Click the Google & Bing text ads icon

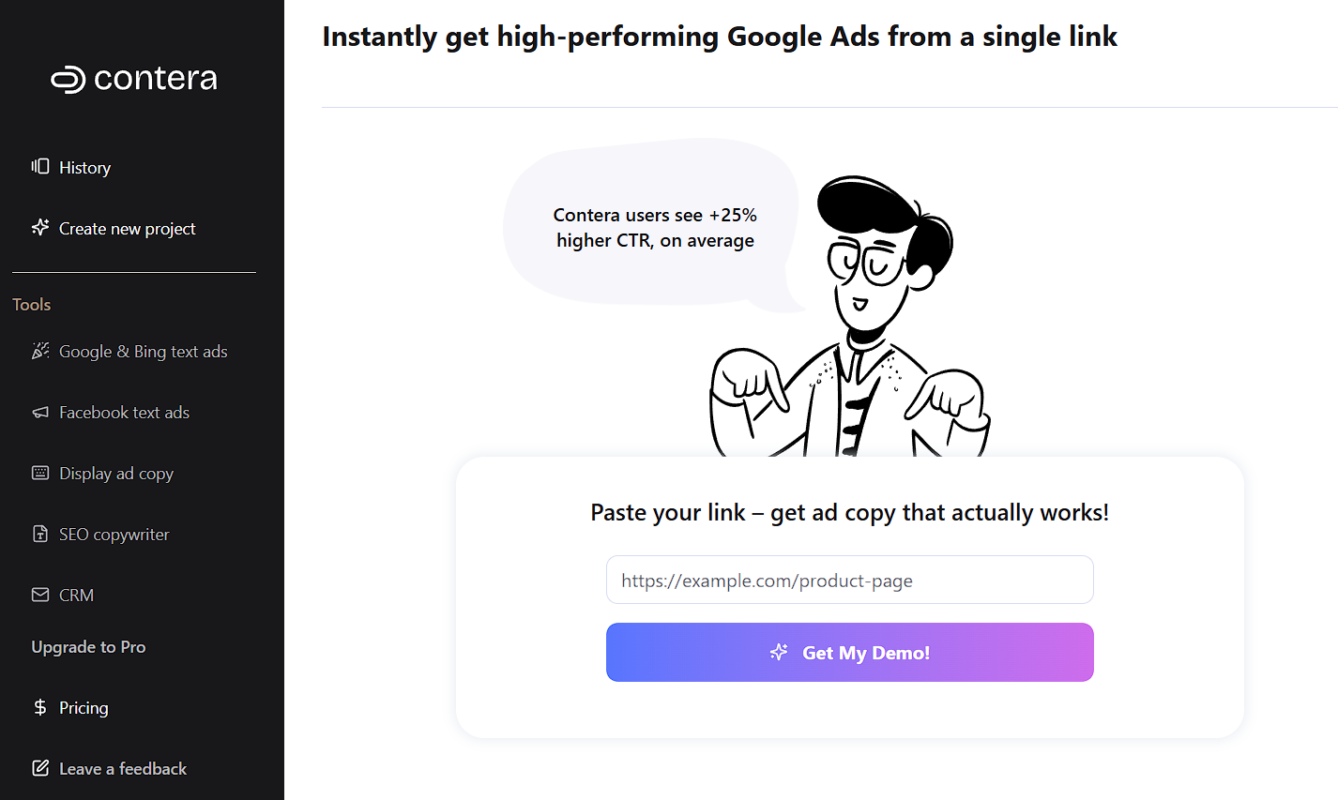(40, 351)
